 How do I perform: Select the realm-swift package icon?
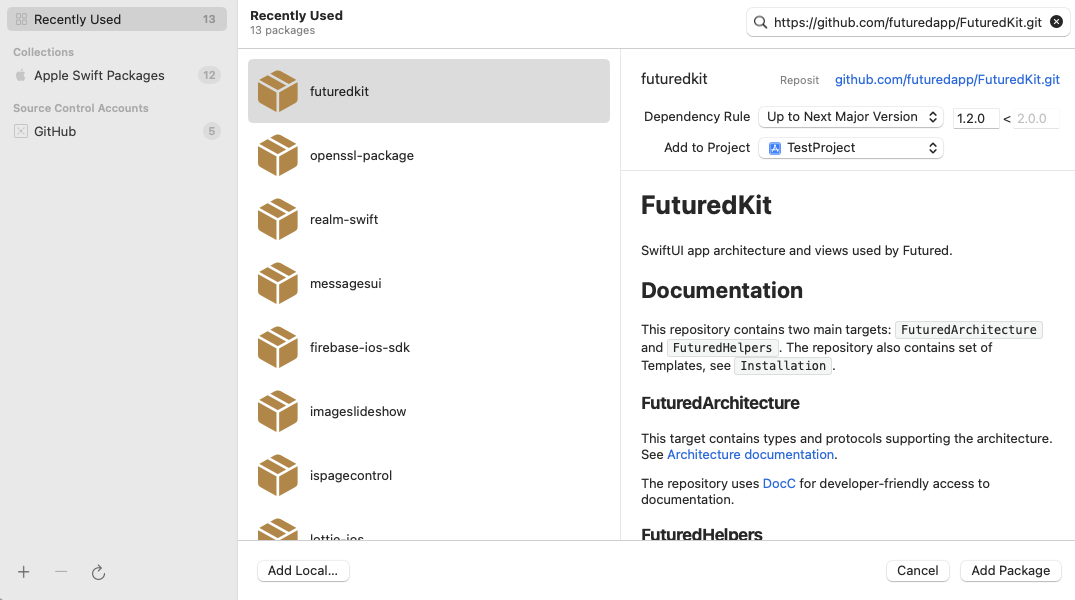278,219
